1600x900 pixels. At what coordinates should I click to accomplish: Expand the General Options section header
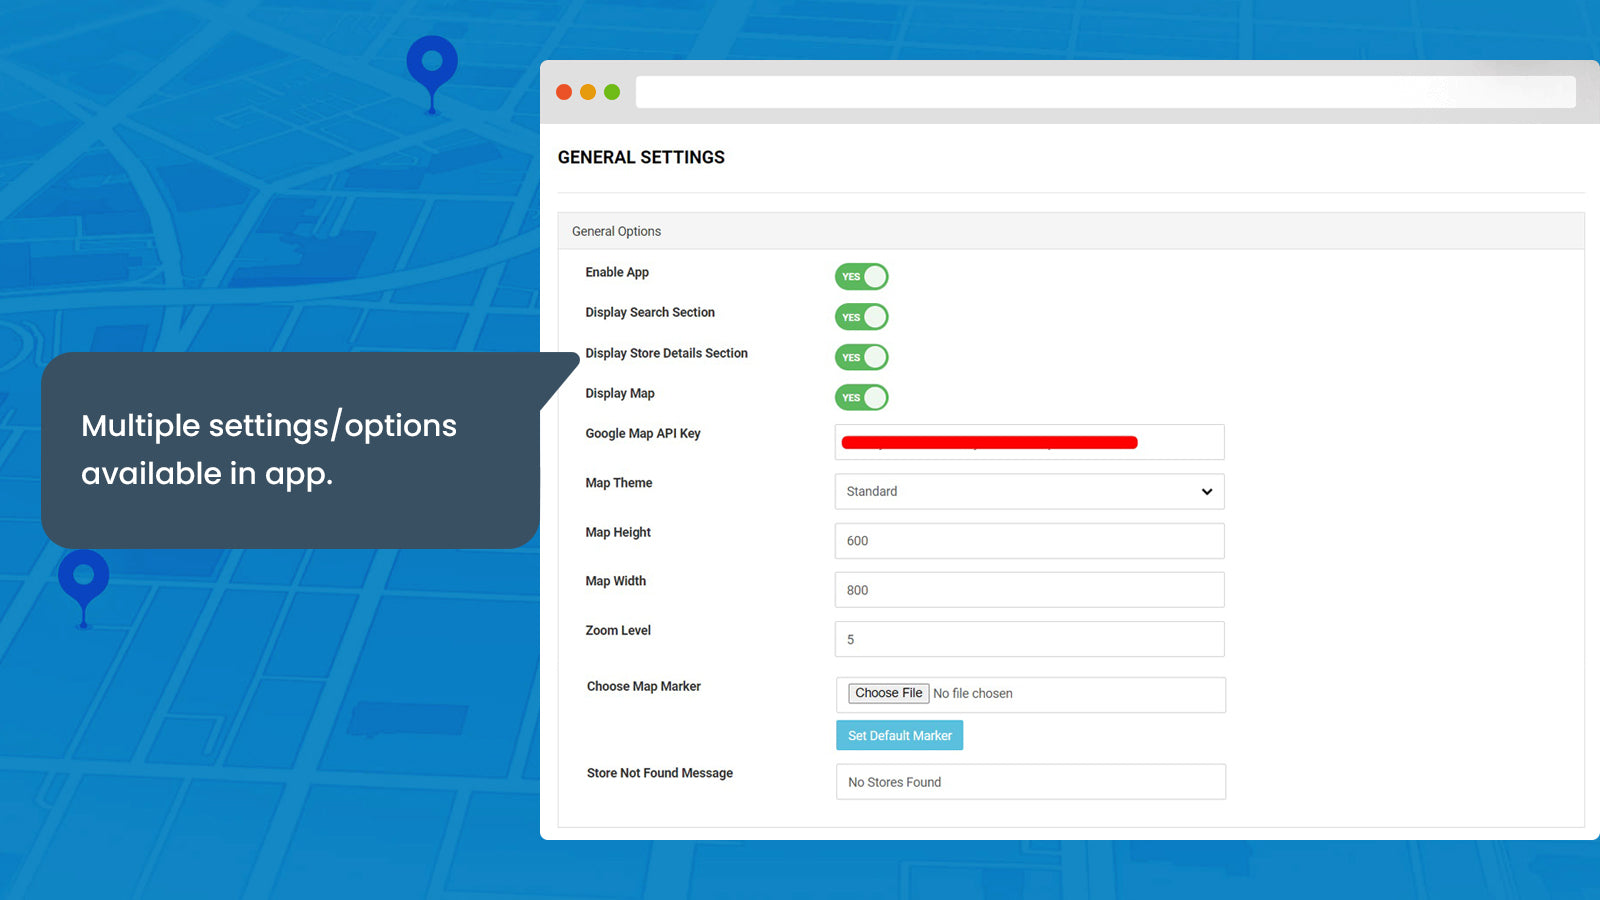click(616, 231)
